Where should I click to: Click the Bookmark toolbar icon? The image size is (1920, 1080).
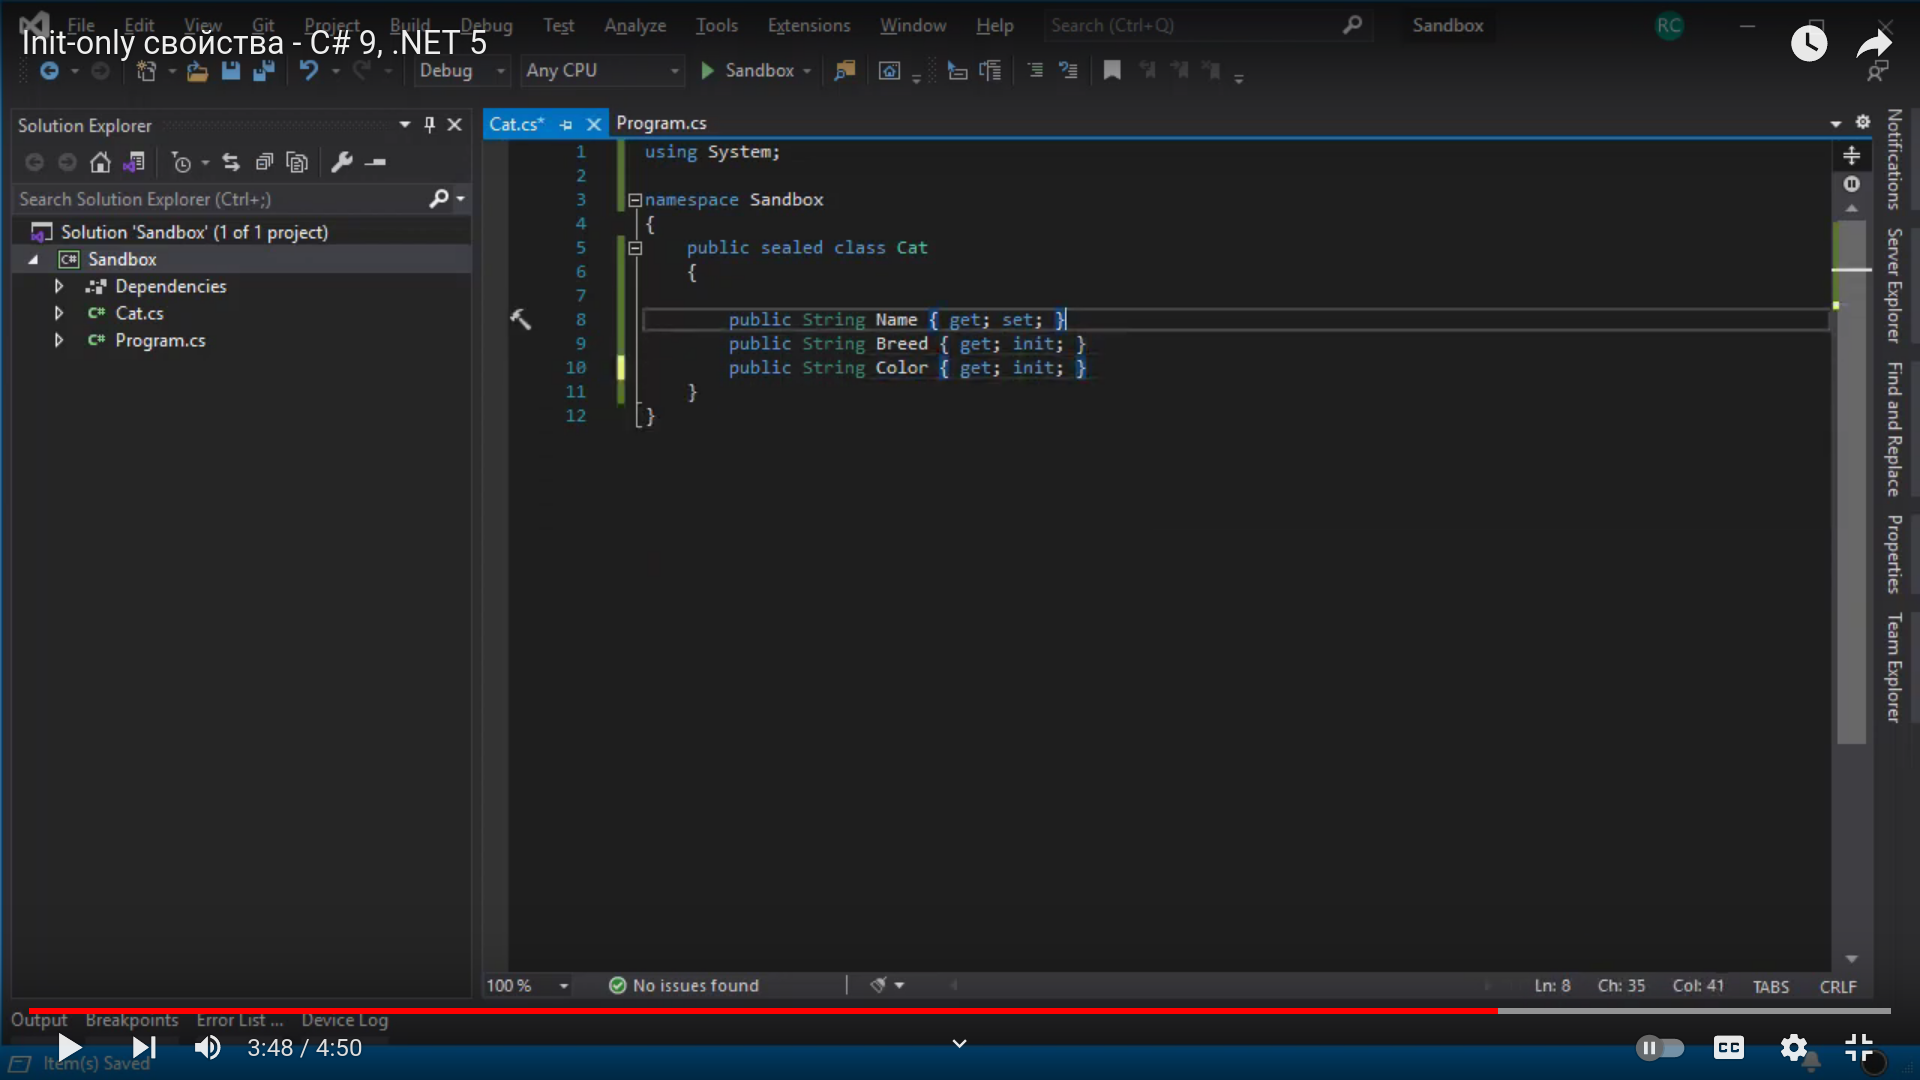tap(1112, 71)
